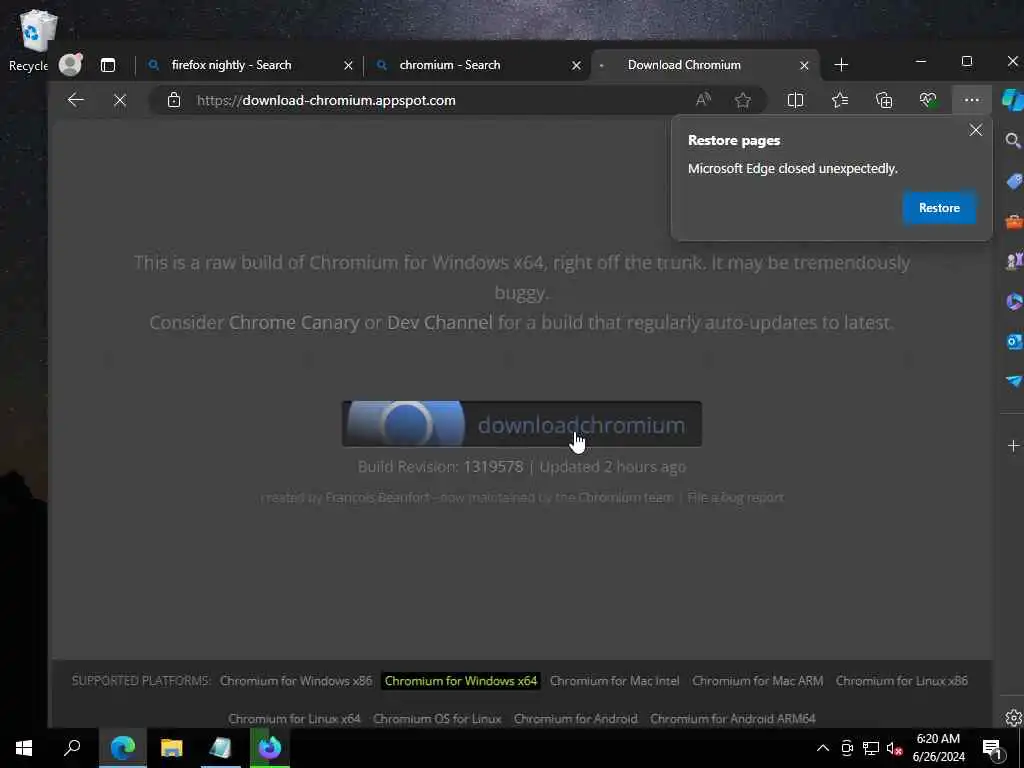Choose Chromium for Windows x64
This screenshot has height=768, width=1024.
(x=460, y=680)
